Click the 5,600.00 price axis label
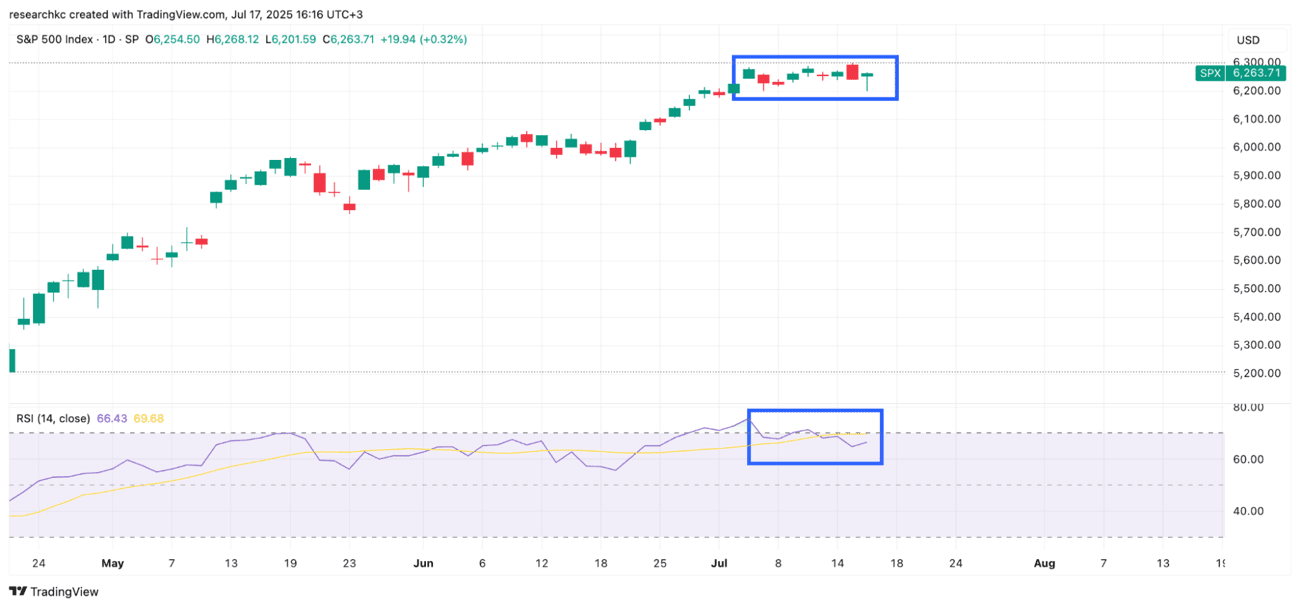 pos(1255,260)
